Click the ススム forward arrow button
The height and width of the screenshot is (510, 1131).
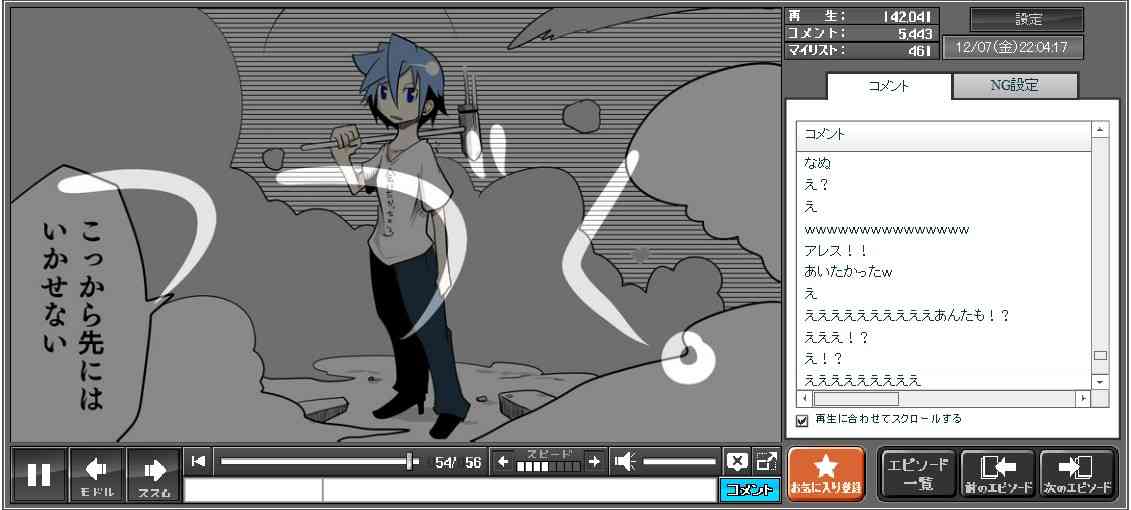click(x=154, y=475)
